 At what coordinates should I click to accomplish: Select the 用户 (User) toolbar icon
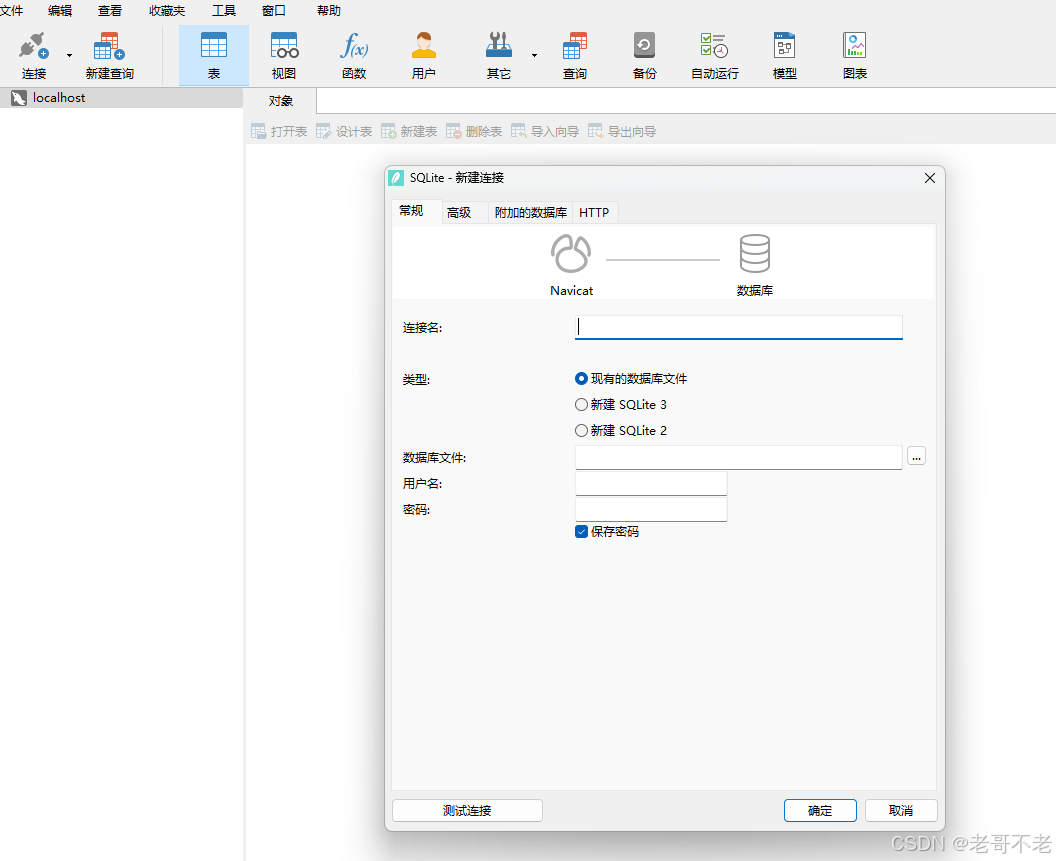pos(424,46)
